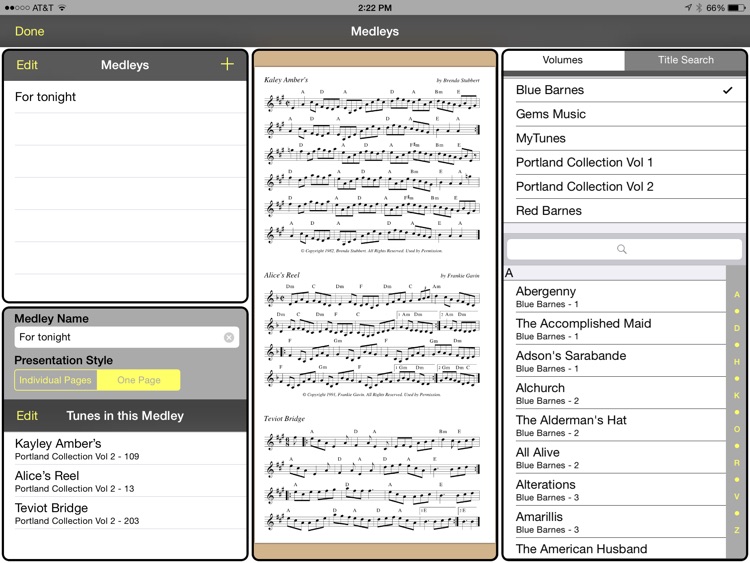Jump to letter H in index
Screen dimensions: 750x563
coord(737,362)
